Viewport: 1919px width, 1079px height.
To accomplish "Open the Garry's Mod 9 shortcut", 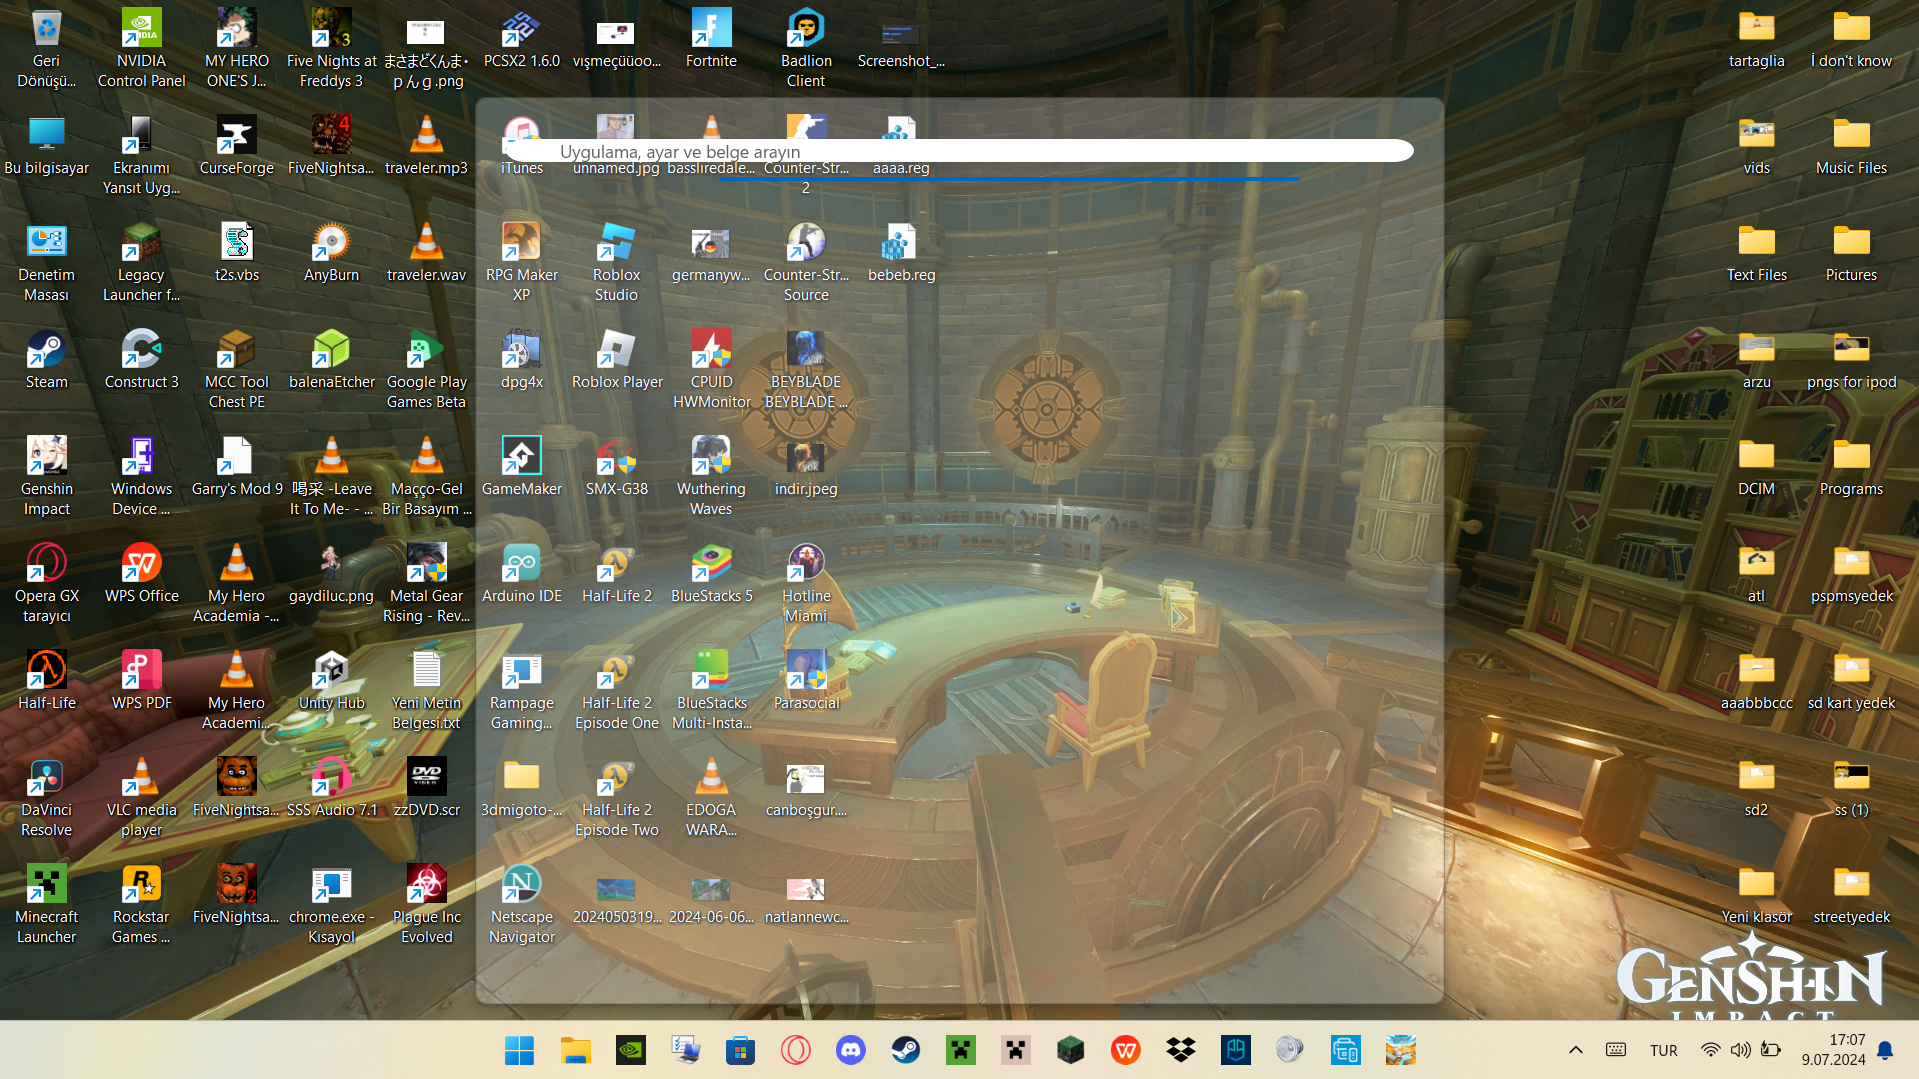I will tap(236, 466).
